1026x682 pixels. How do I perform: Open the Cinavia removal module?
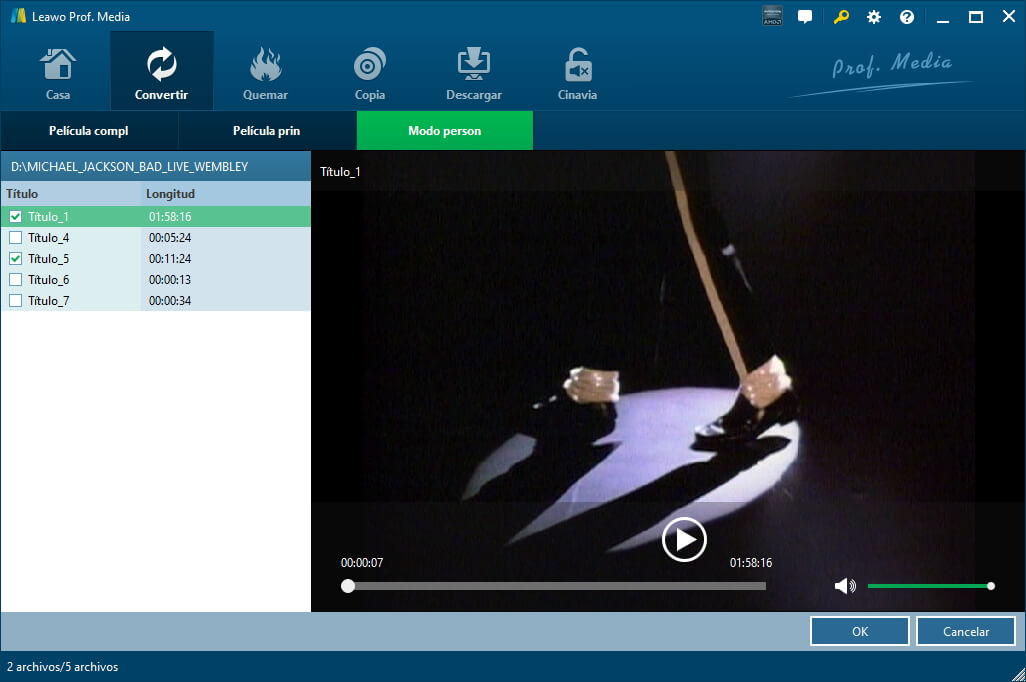(x=577, y=73)
